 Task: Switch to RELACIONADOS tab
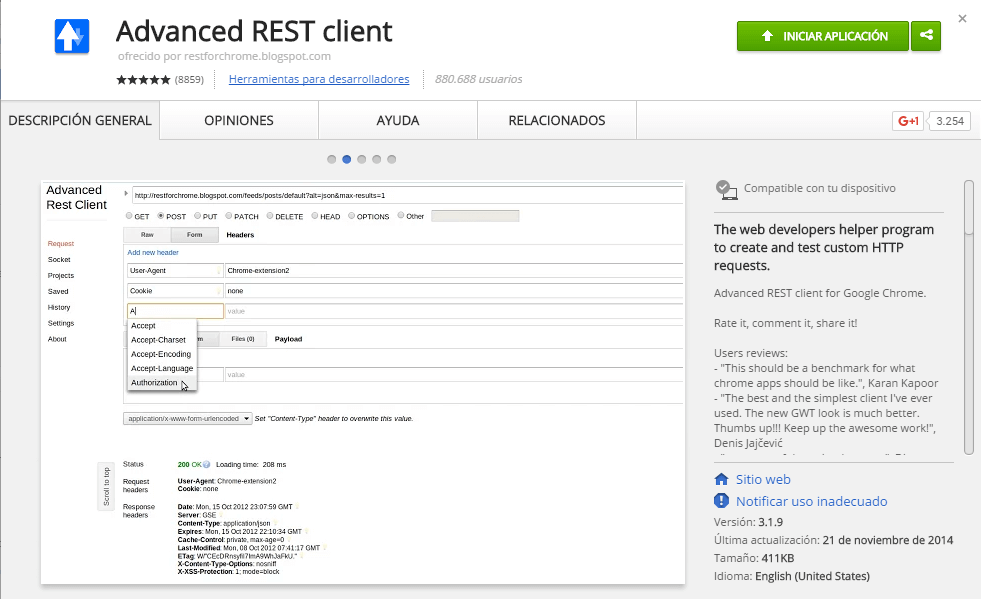pos(557,120)
